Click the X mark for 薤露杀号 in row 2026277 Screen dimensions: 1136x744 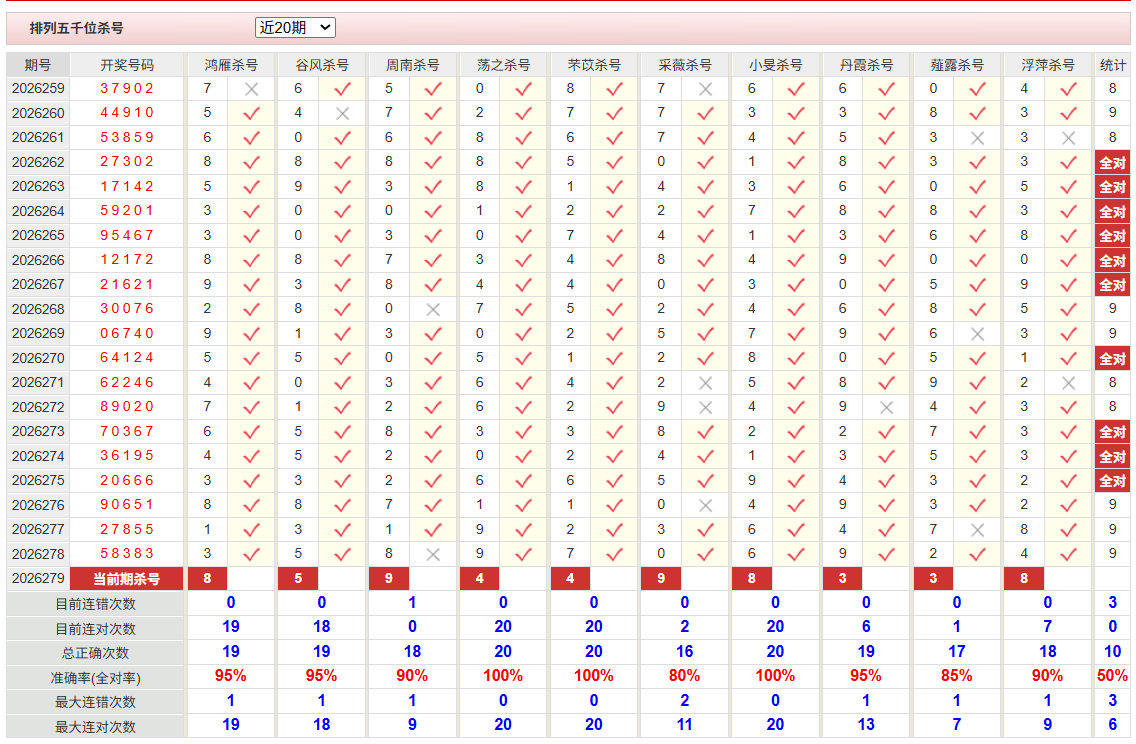977,530
